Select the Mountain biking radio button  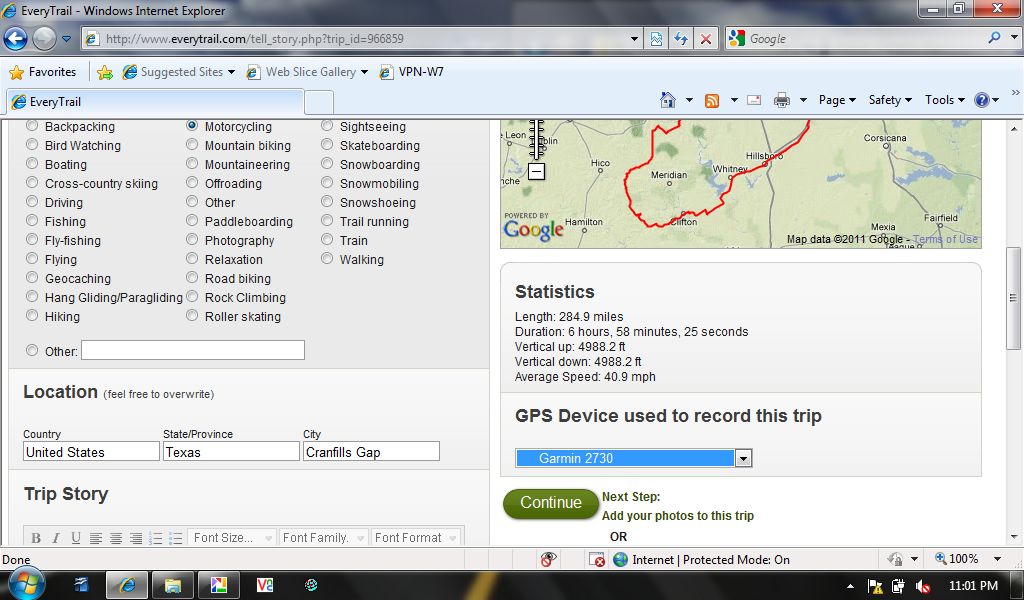click(192, 144)
